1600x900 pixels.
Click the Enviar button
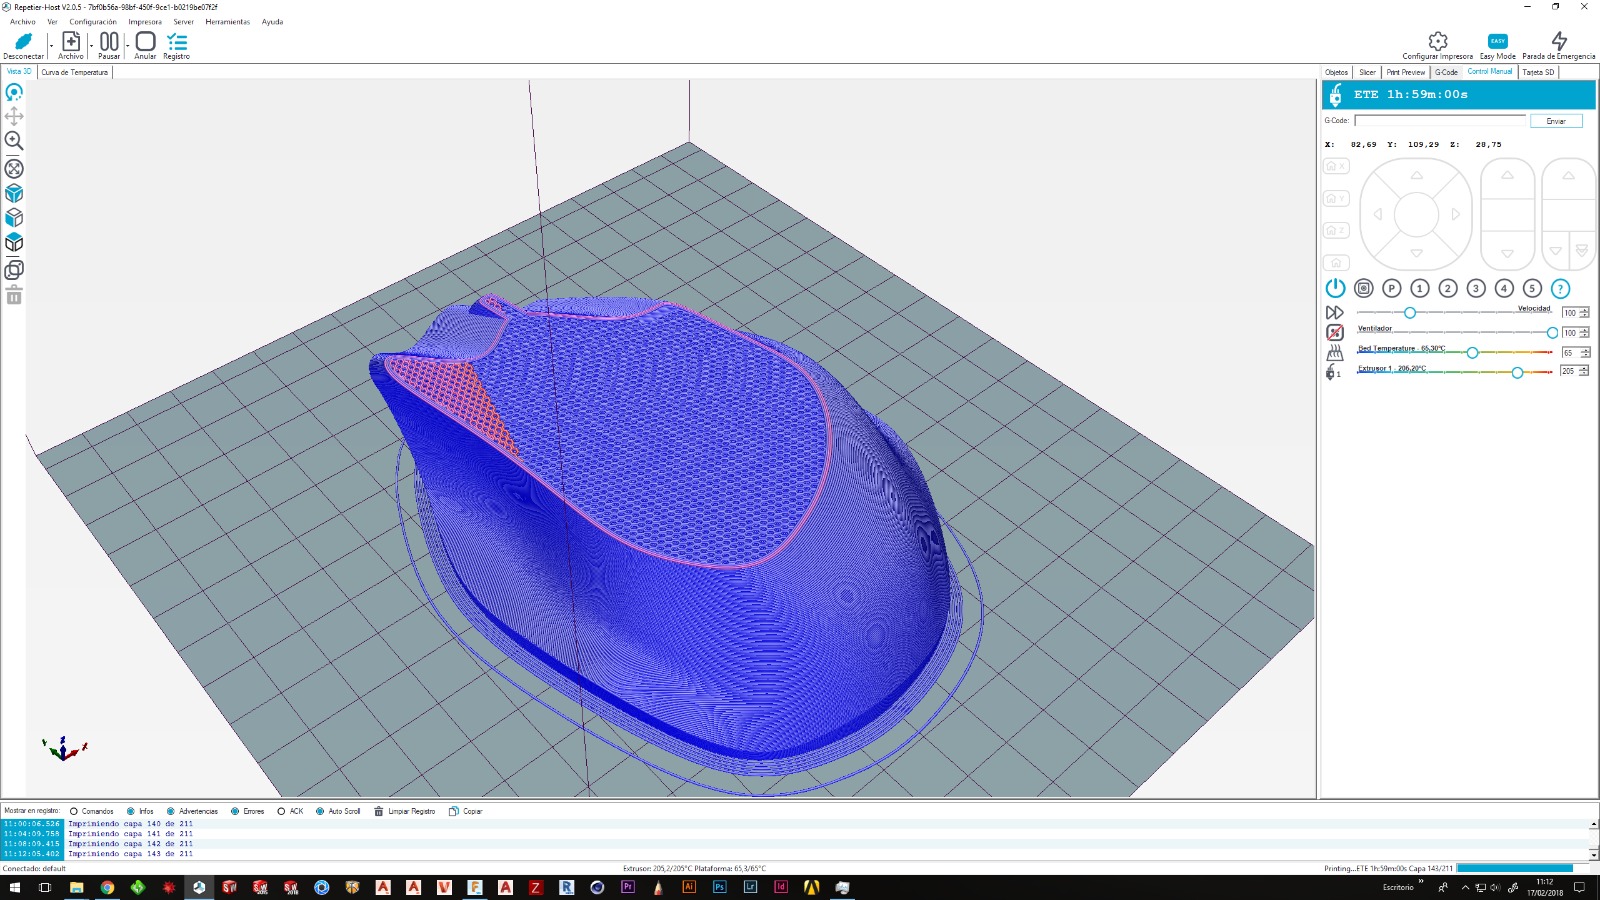pos(1556,121)
